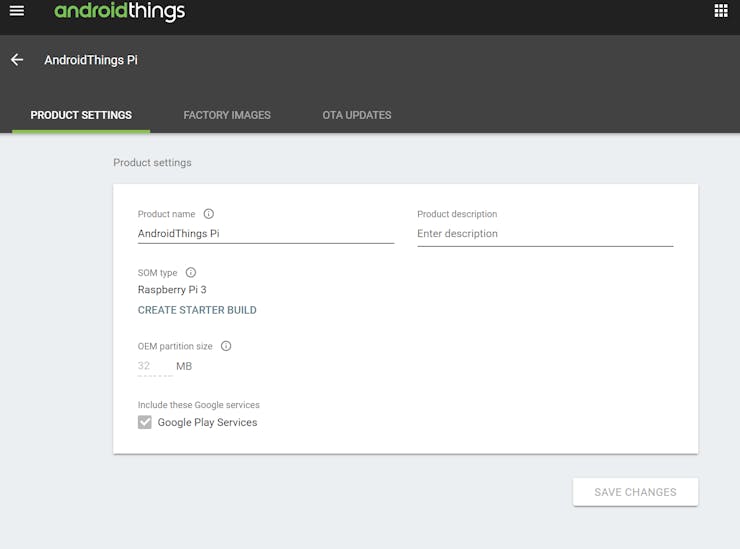740x549 pixels.
Task: Click the MB unit label
Action: point(184,366)
